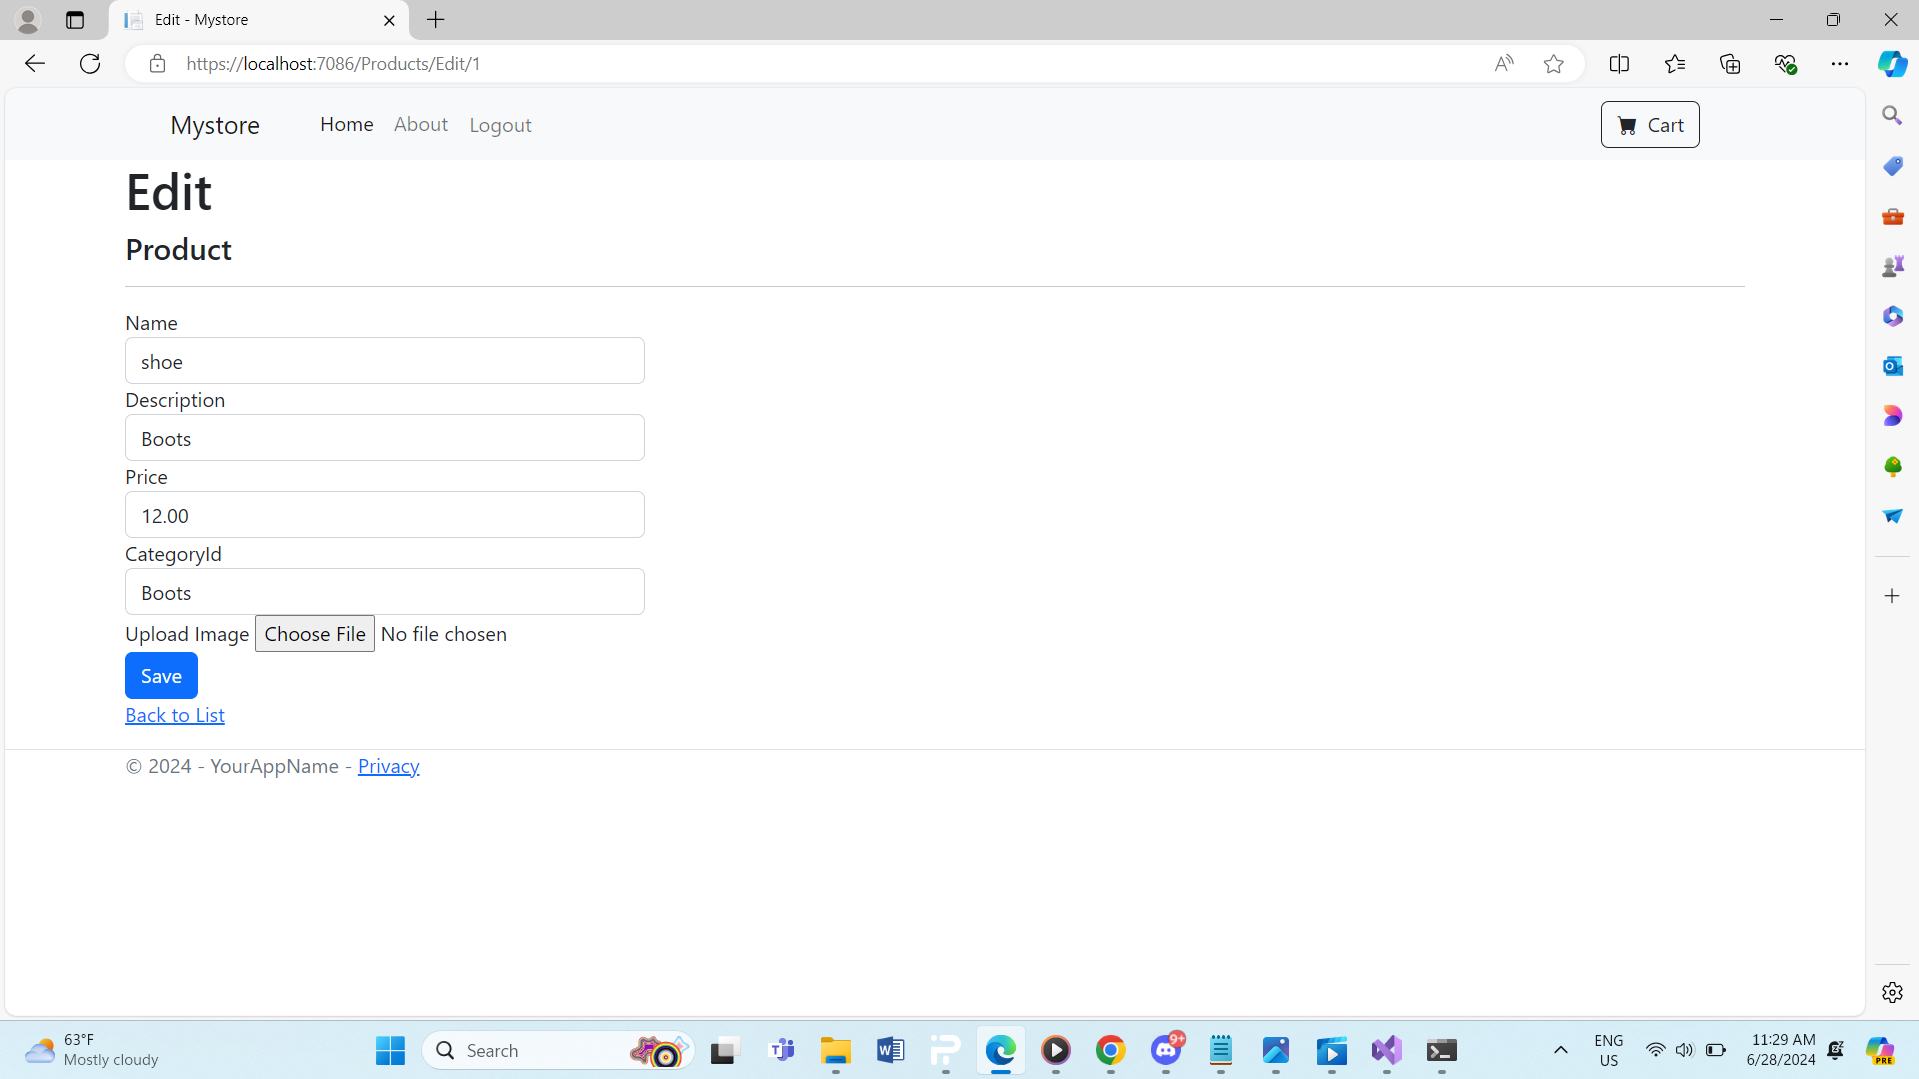This screenshot has height=1079, width=1919.
Task: Open Browser Essentials
Action: tap(1785, 64)
